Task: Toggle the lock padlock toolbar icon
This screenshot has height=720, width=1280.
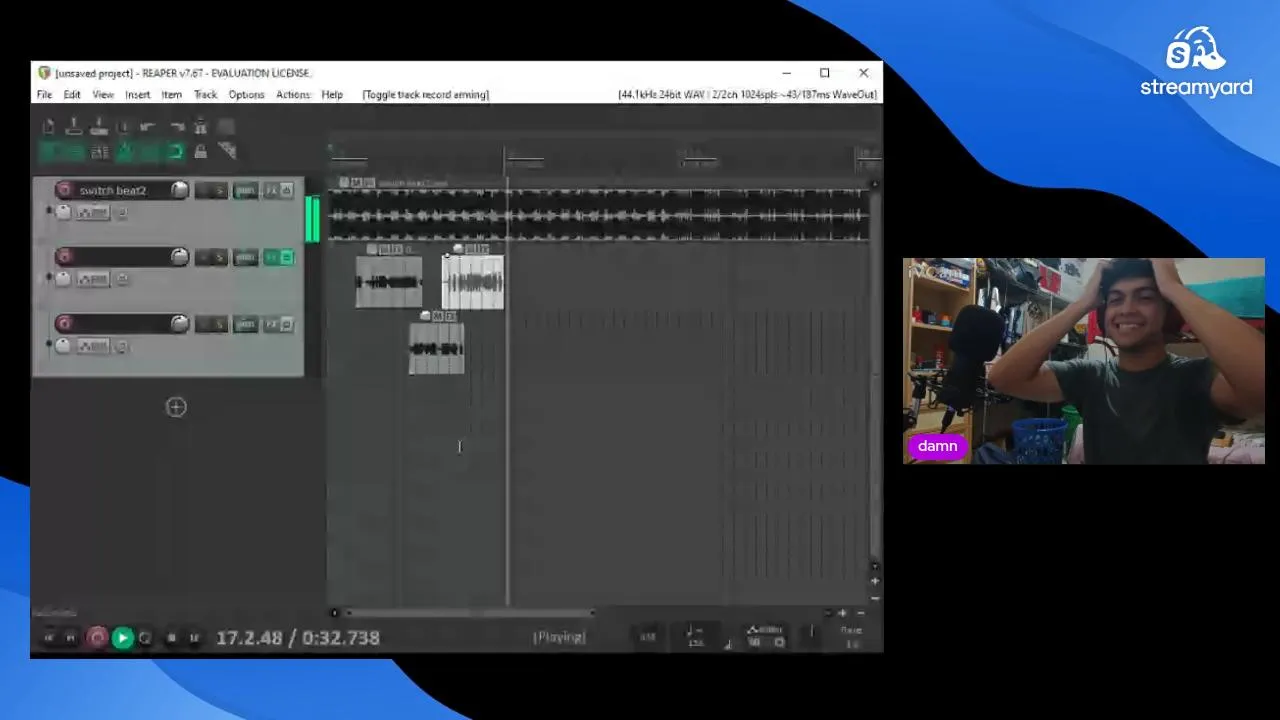Action: tap(200, 152)
